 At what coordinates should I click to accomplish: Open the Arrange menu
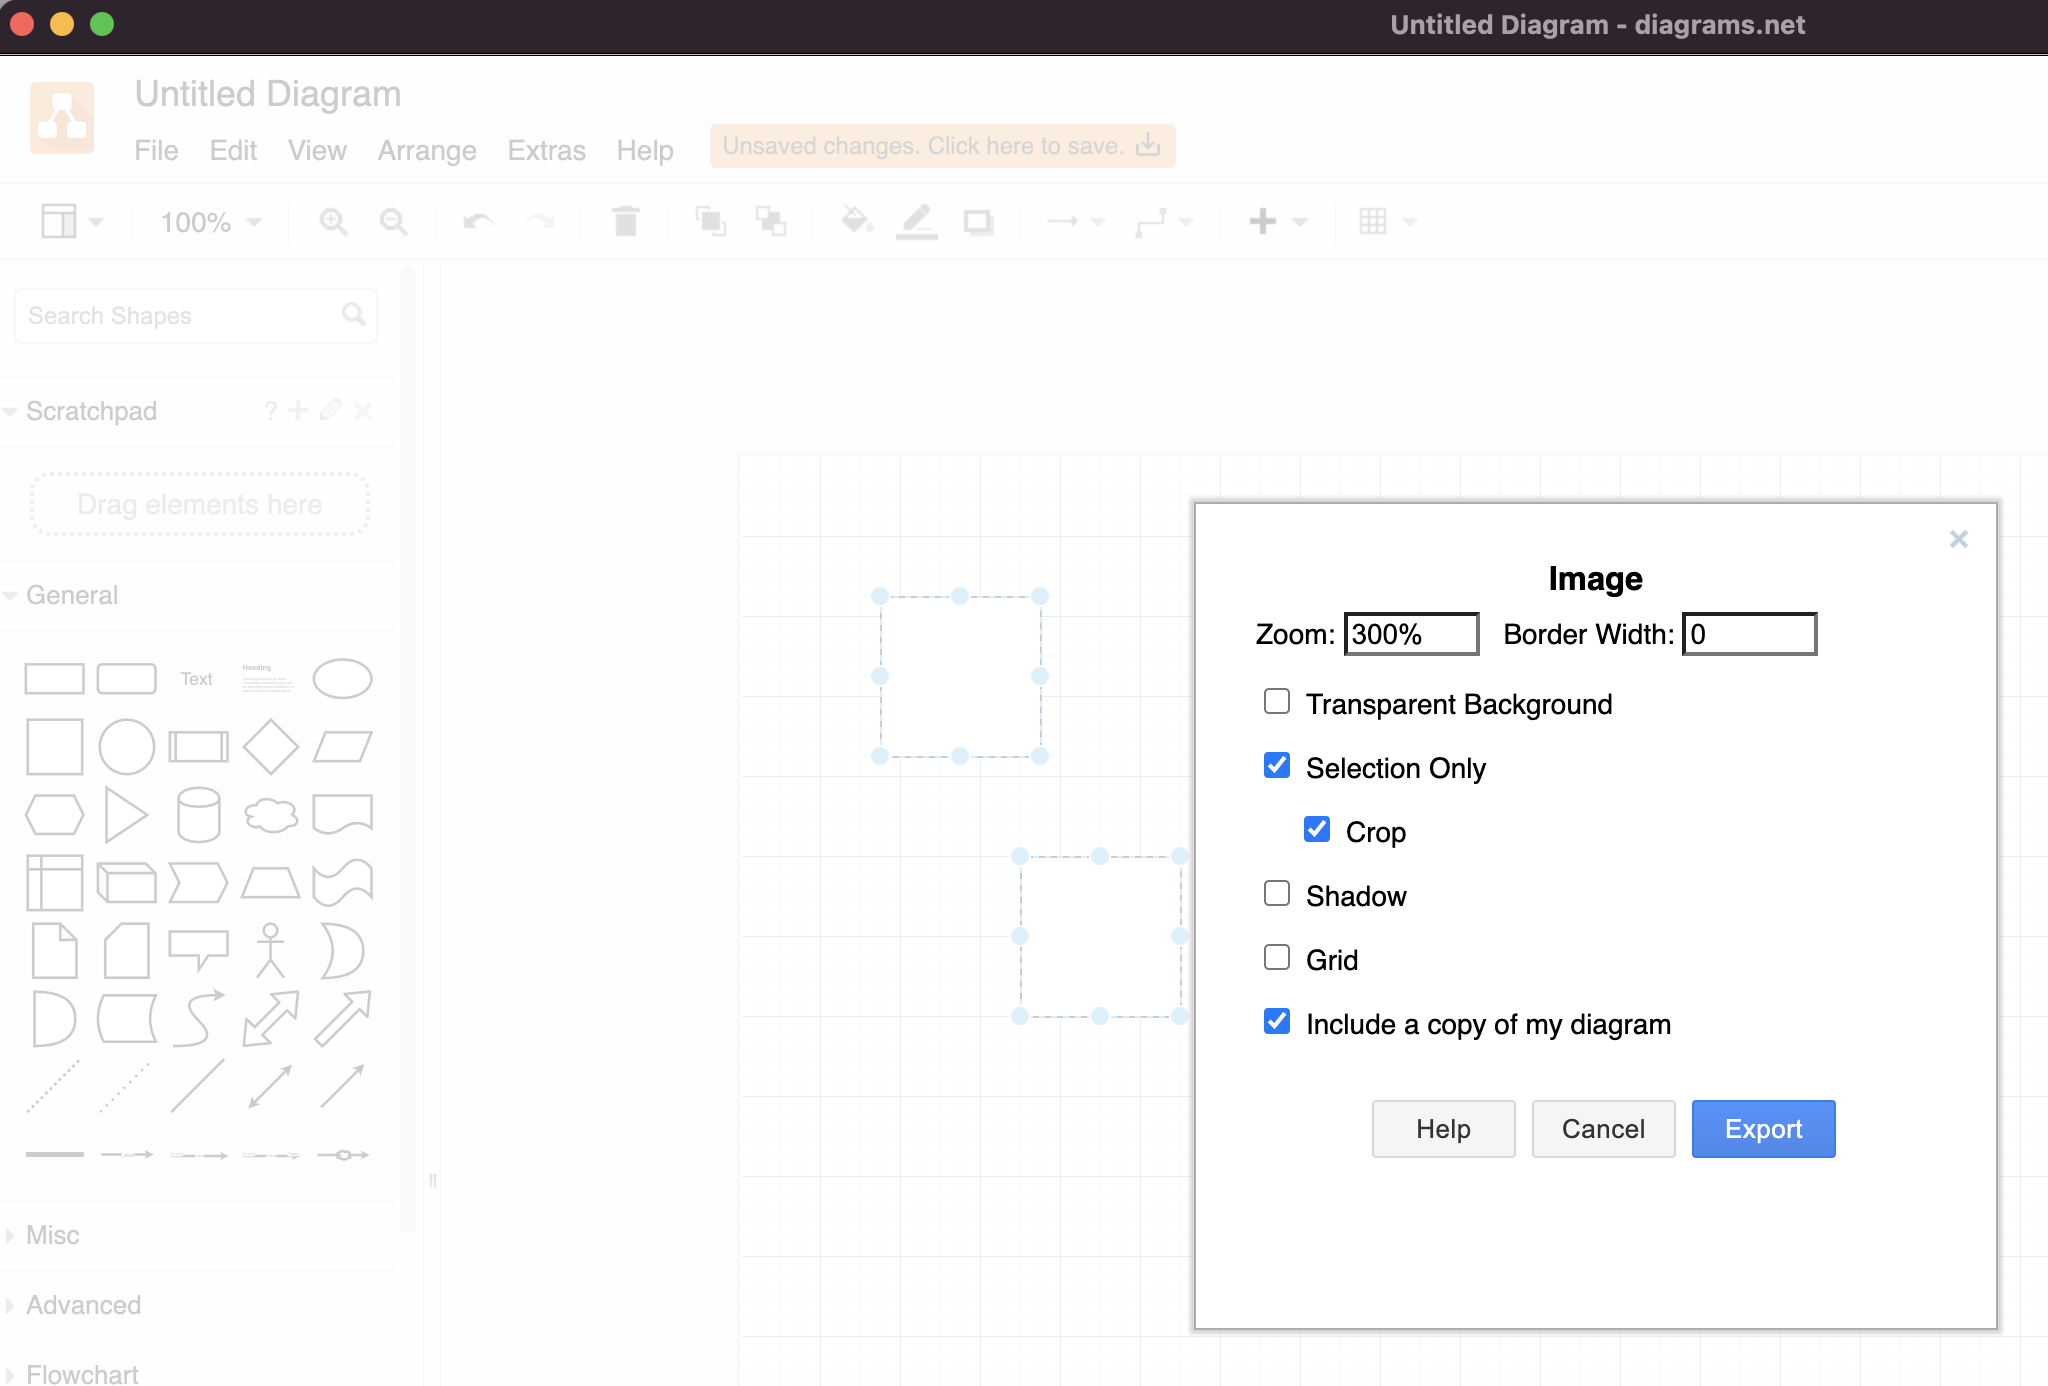(427, 150)
